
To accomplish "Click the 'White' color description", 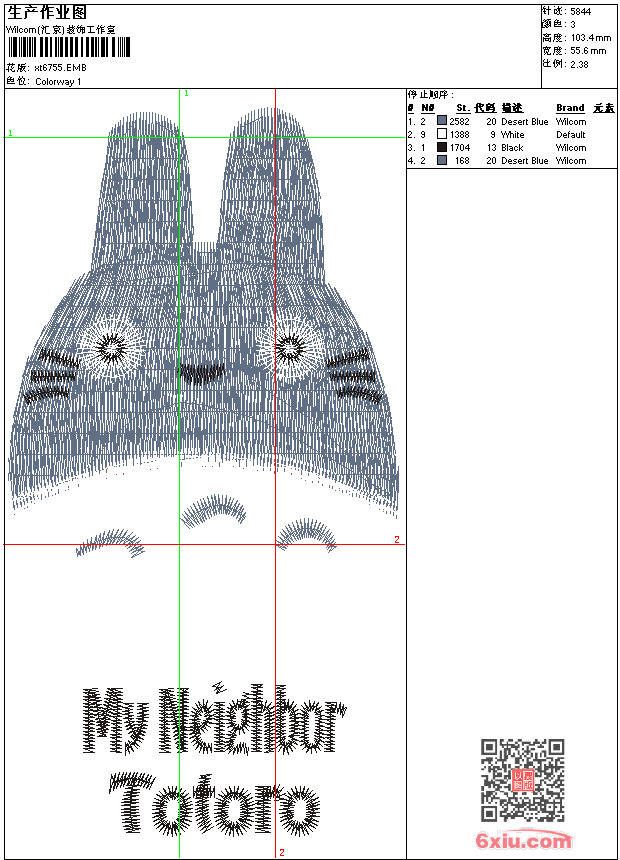I will click(x=512, y=134).
